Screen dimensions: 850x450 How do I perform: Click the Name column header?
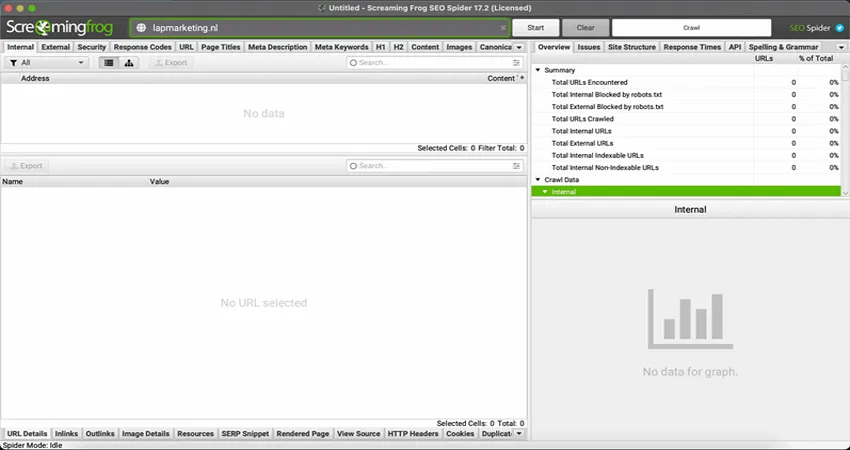pos(12,182)
